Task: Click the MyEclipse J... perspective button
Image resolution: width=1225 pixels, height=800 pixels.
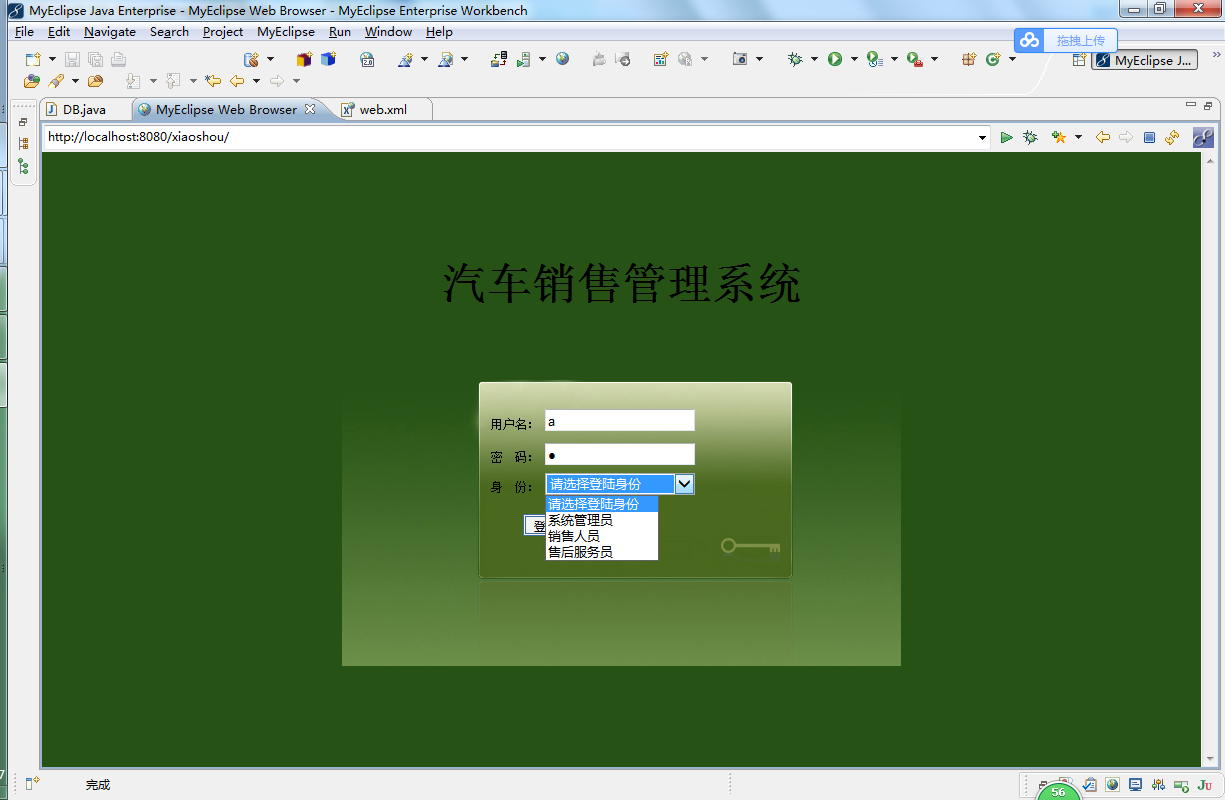Action: tap(1144, 60)
